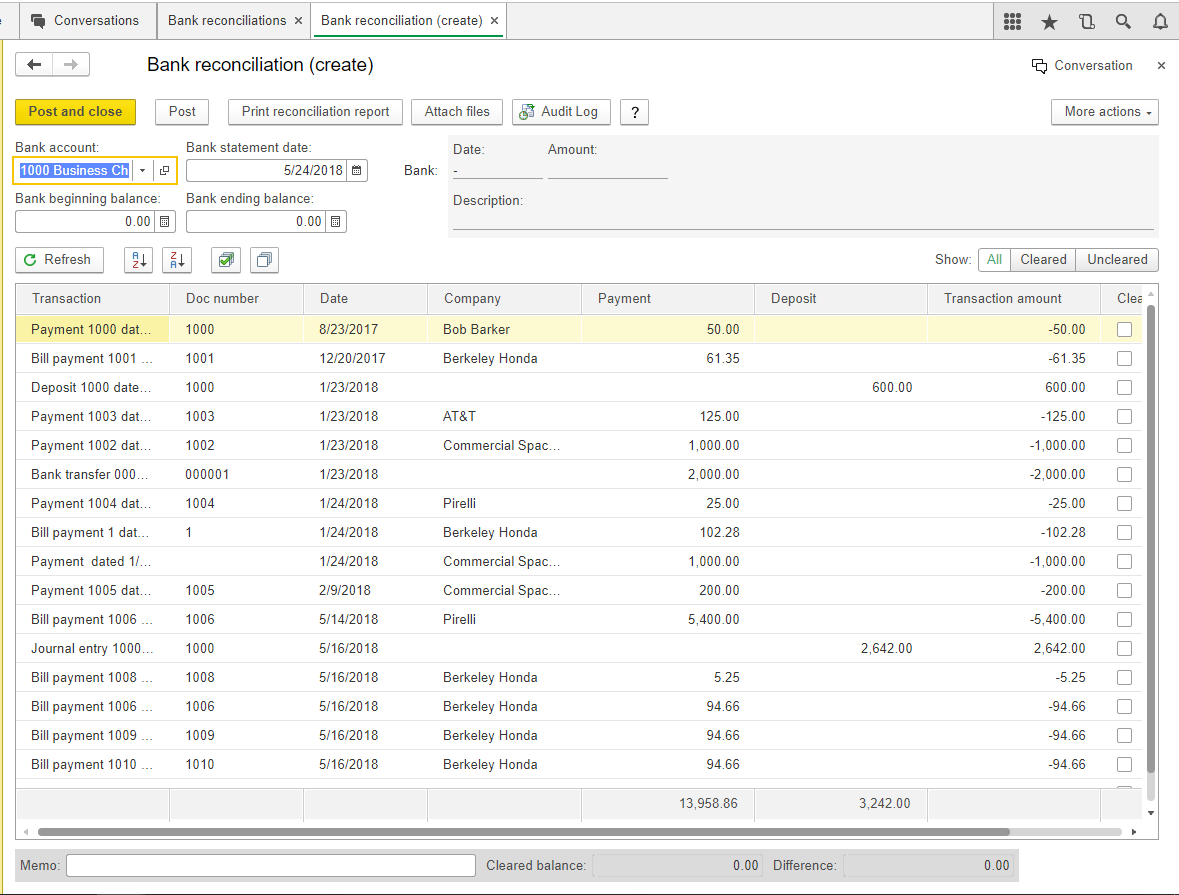Mark Journal entry 1000 as cleared
This screenshot has height=895, width=1179.
(x=1125, y=648)
